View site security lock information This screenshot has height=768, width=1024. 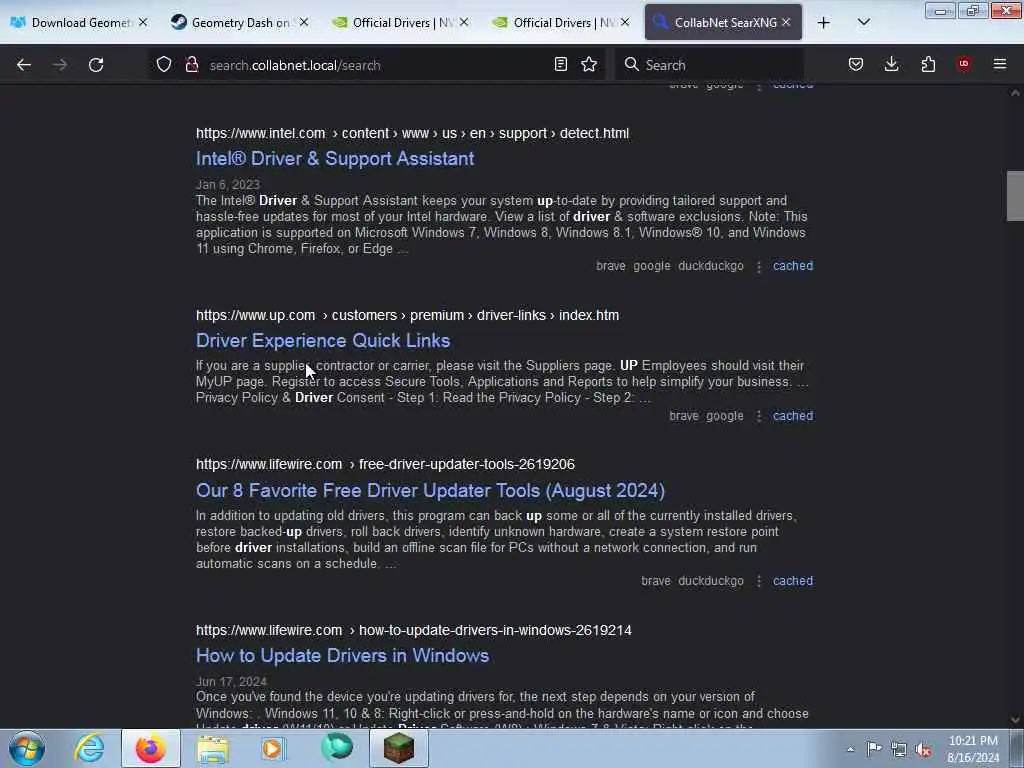191,64
